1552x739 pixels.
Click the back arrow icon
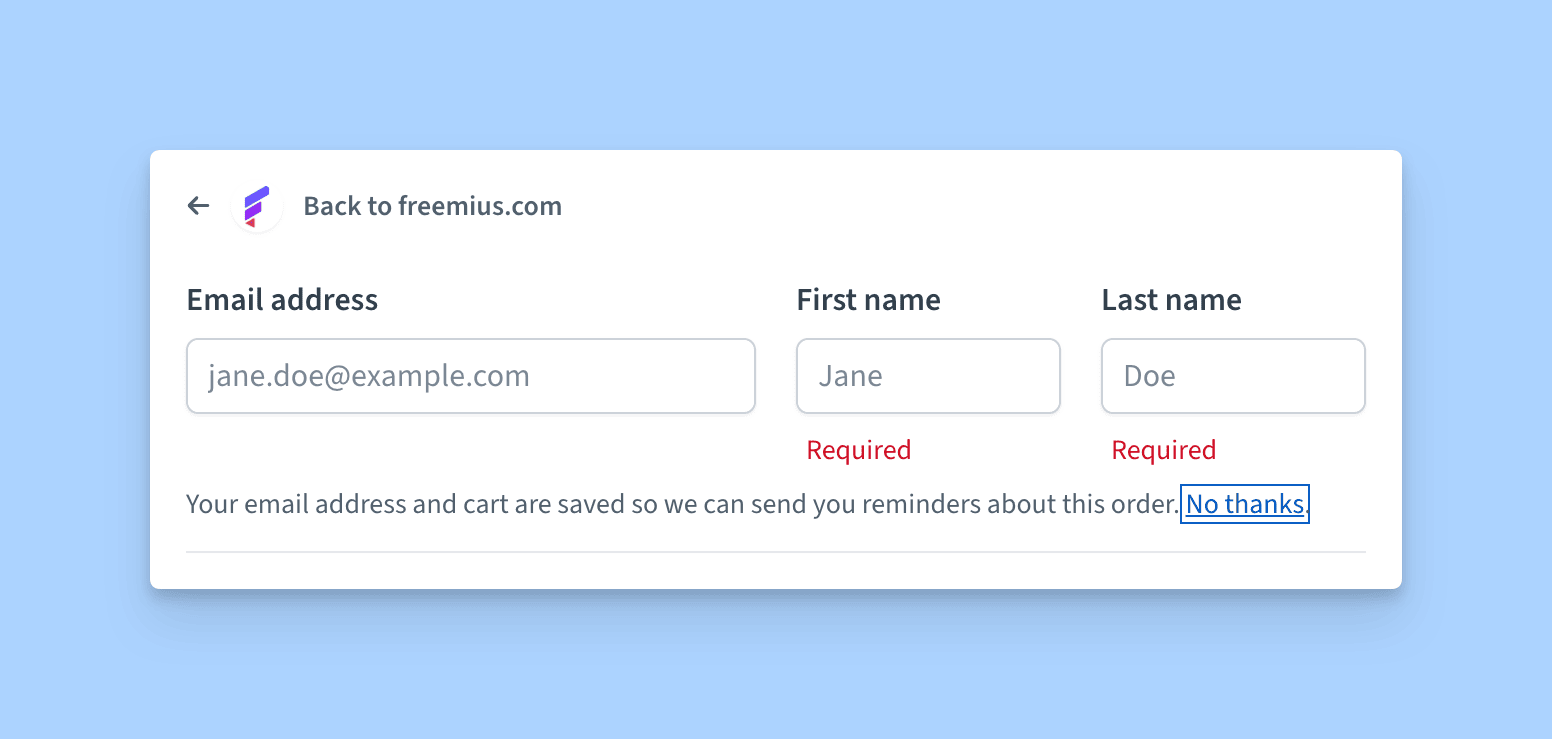tap(198, 206)
